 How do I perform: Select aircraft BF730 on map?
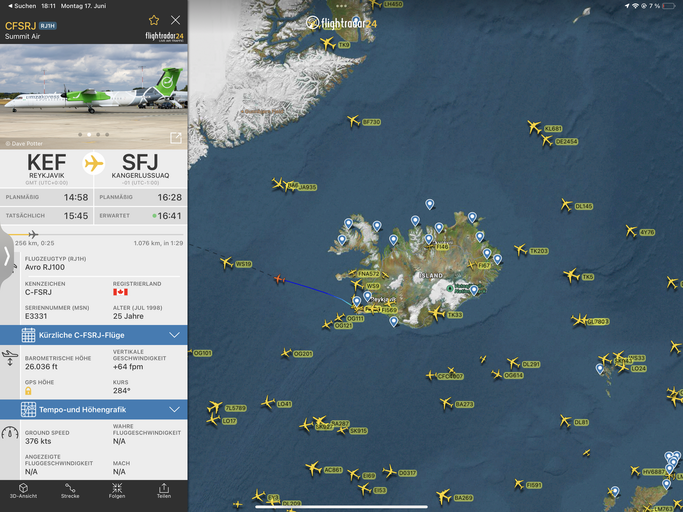[353, 121]
